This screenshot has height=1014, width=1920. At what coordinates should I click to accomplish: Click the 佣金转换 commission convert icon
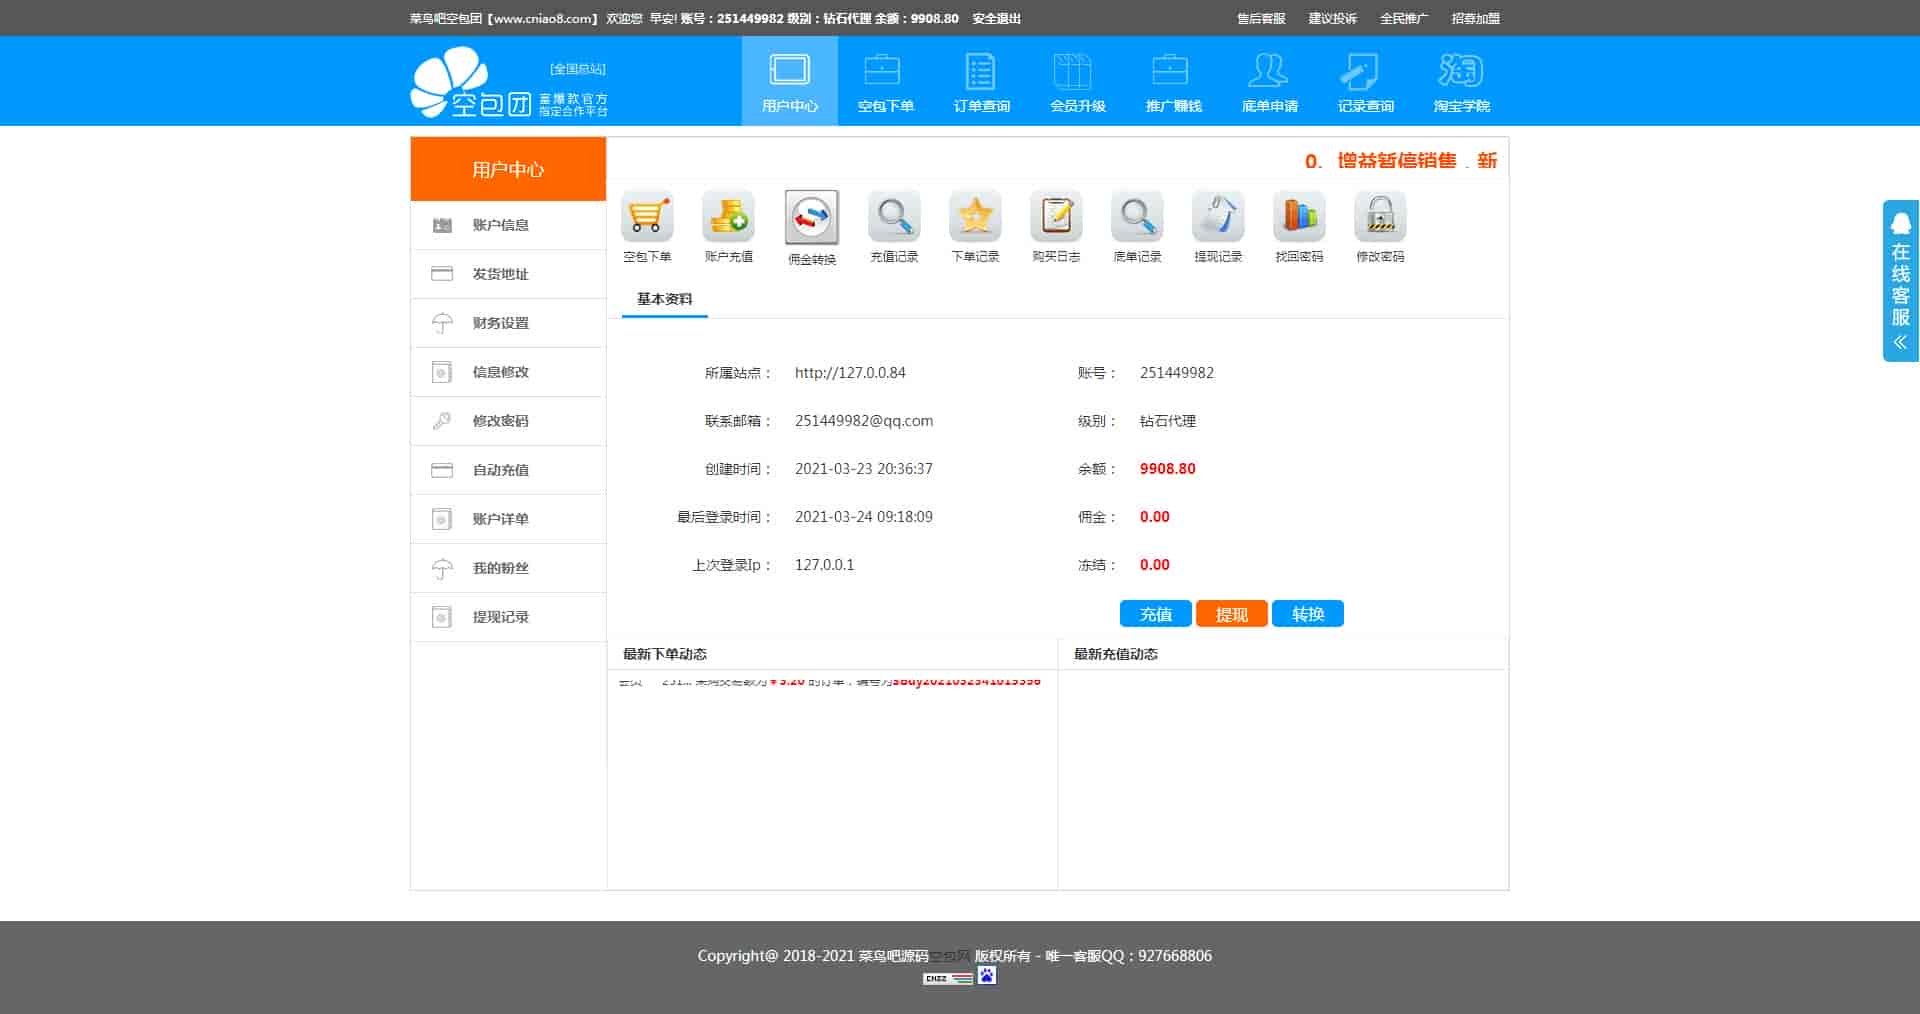(811, 218)
